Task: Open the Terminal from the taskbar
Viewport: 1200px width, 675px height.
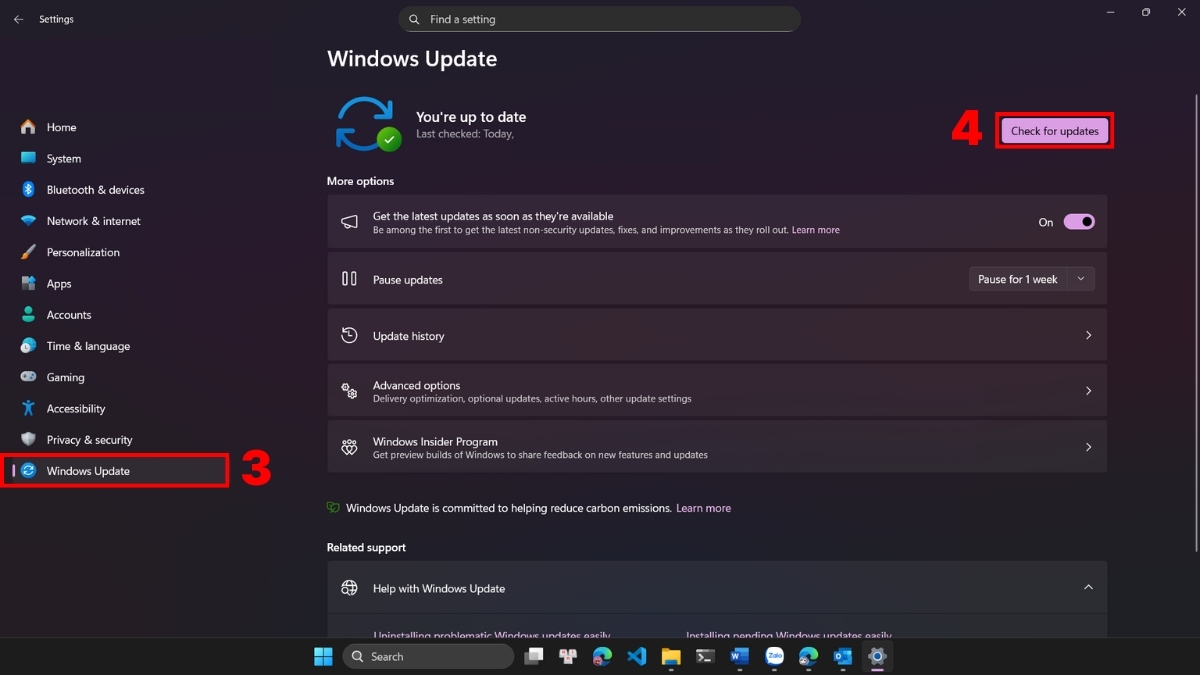Action: pos(705,656)
